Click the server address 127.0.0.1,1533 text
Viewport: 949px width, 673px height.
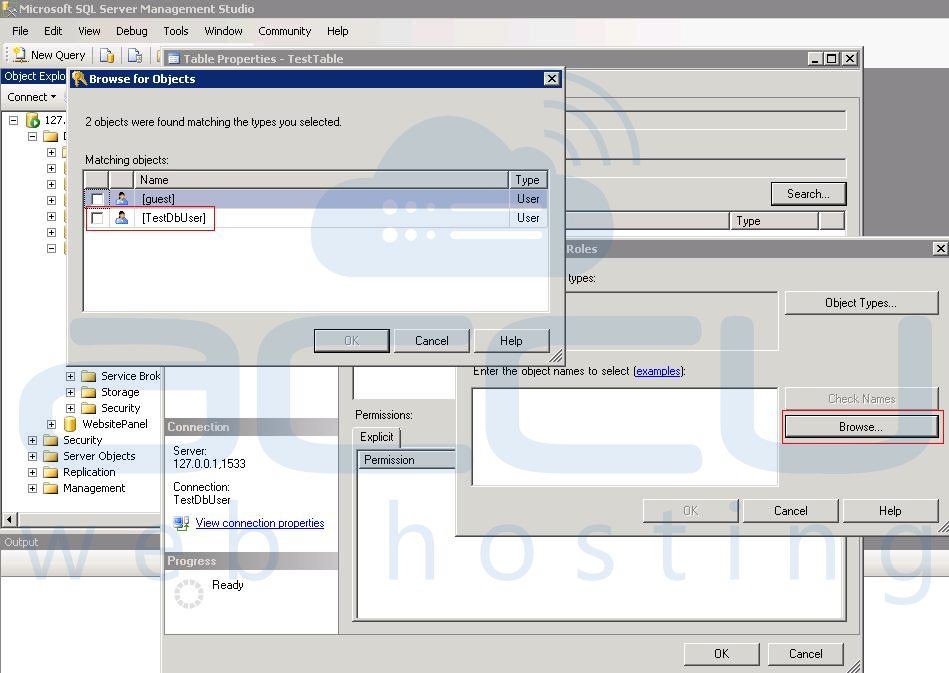209,464
